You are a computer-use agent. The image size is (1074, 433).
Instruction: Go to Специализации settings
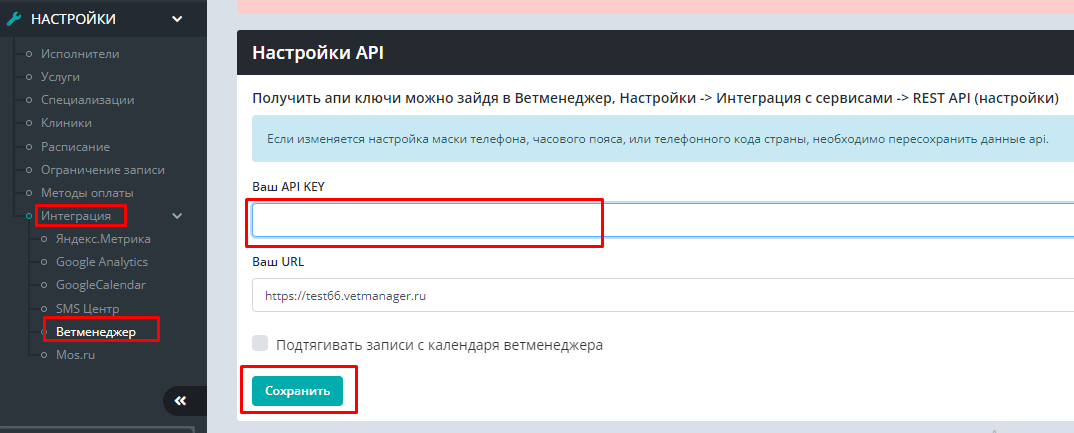point(87,100)
